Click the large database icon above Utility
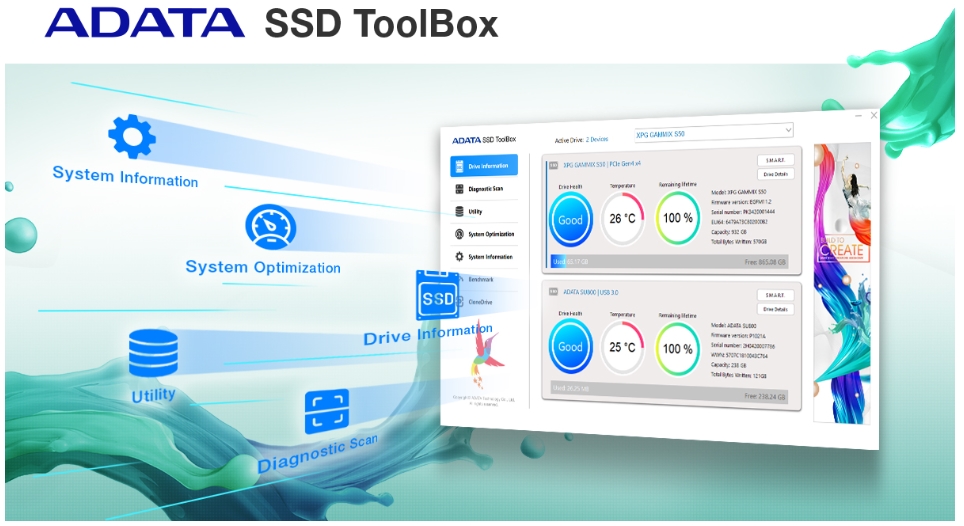 pos(153,353)
